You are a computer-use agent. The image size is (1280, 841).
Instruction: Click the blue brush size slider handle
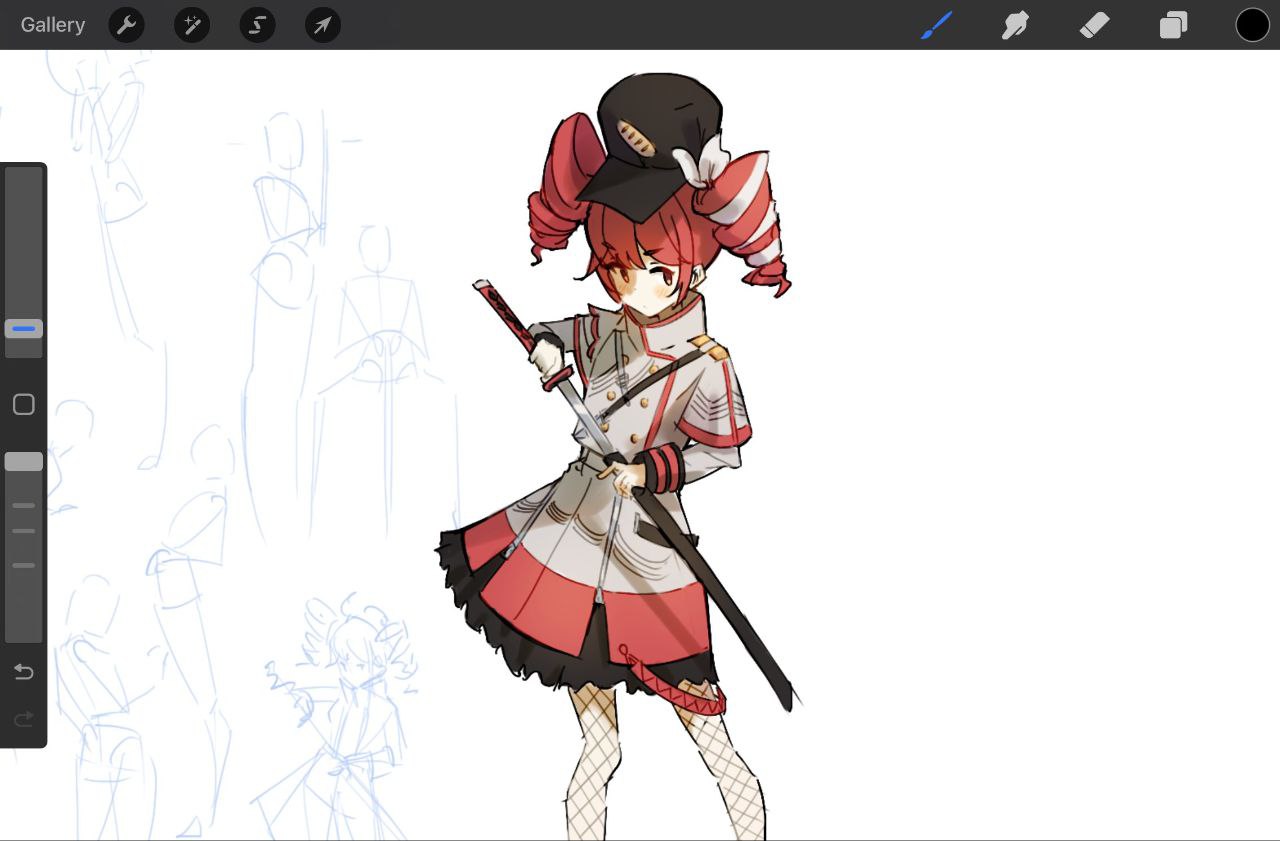[24, 329]
